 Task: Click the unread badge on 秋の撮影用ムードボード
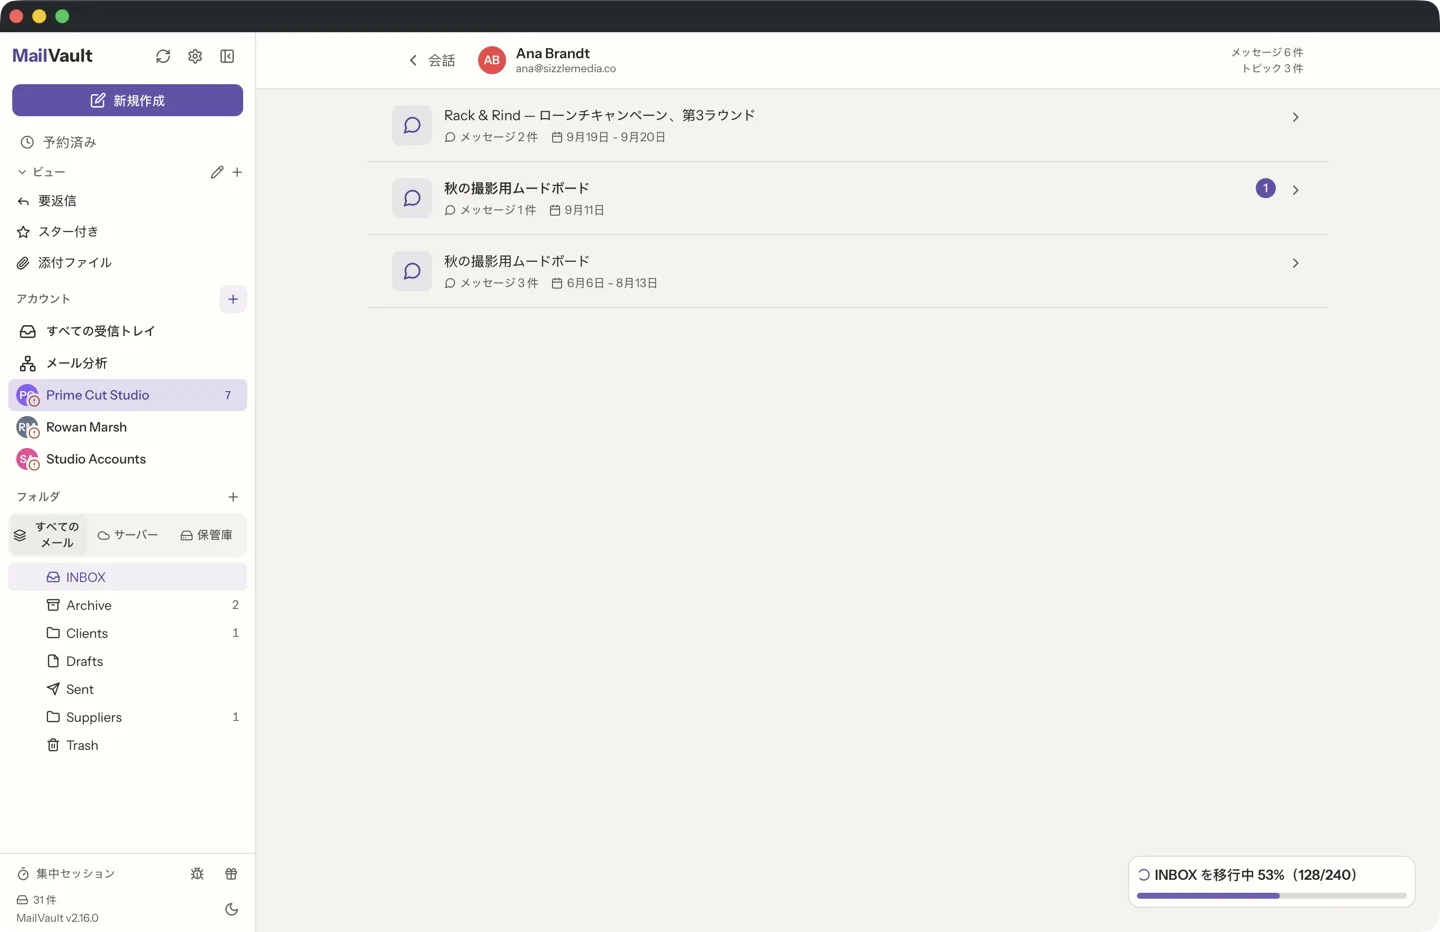tap(1265, 188)
